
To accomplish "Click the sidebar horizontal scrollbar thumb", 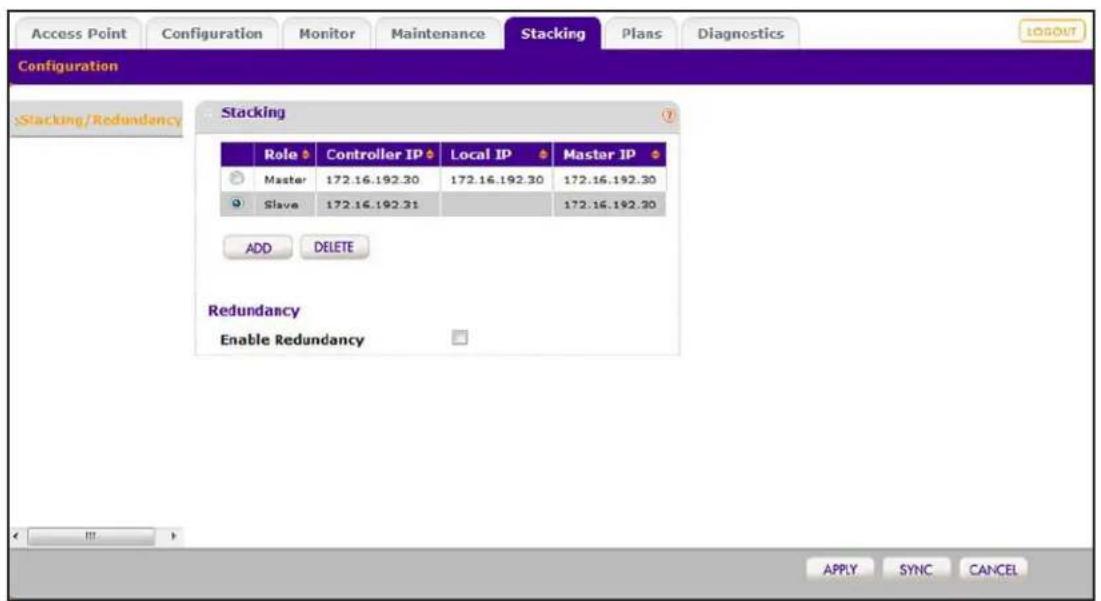I will tap(91, 536).
